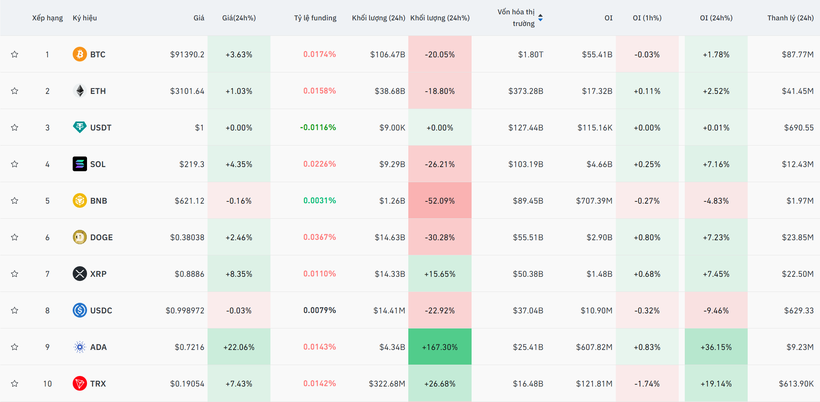Click the BNB coin icon
Screen dimensions: 820x402
tap(79, 201)
